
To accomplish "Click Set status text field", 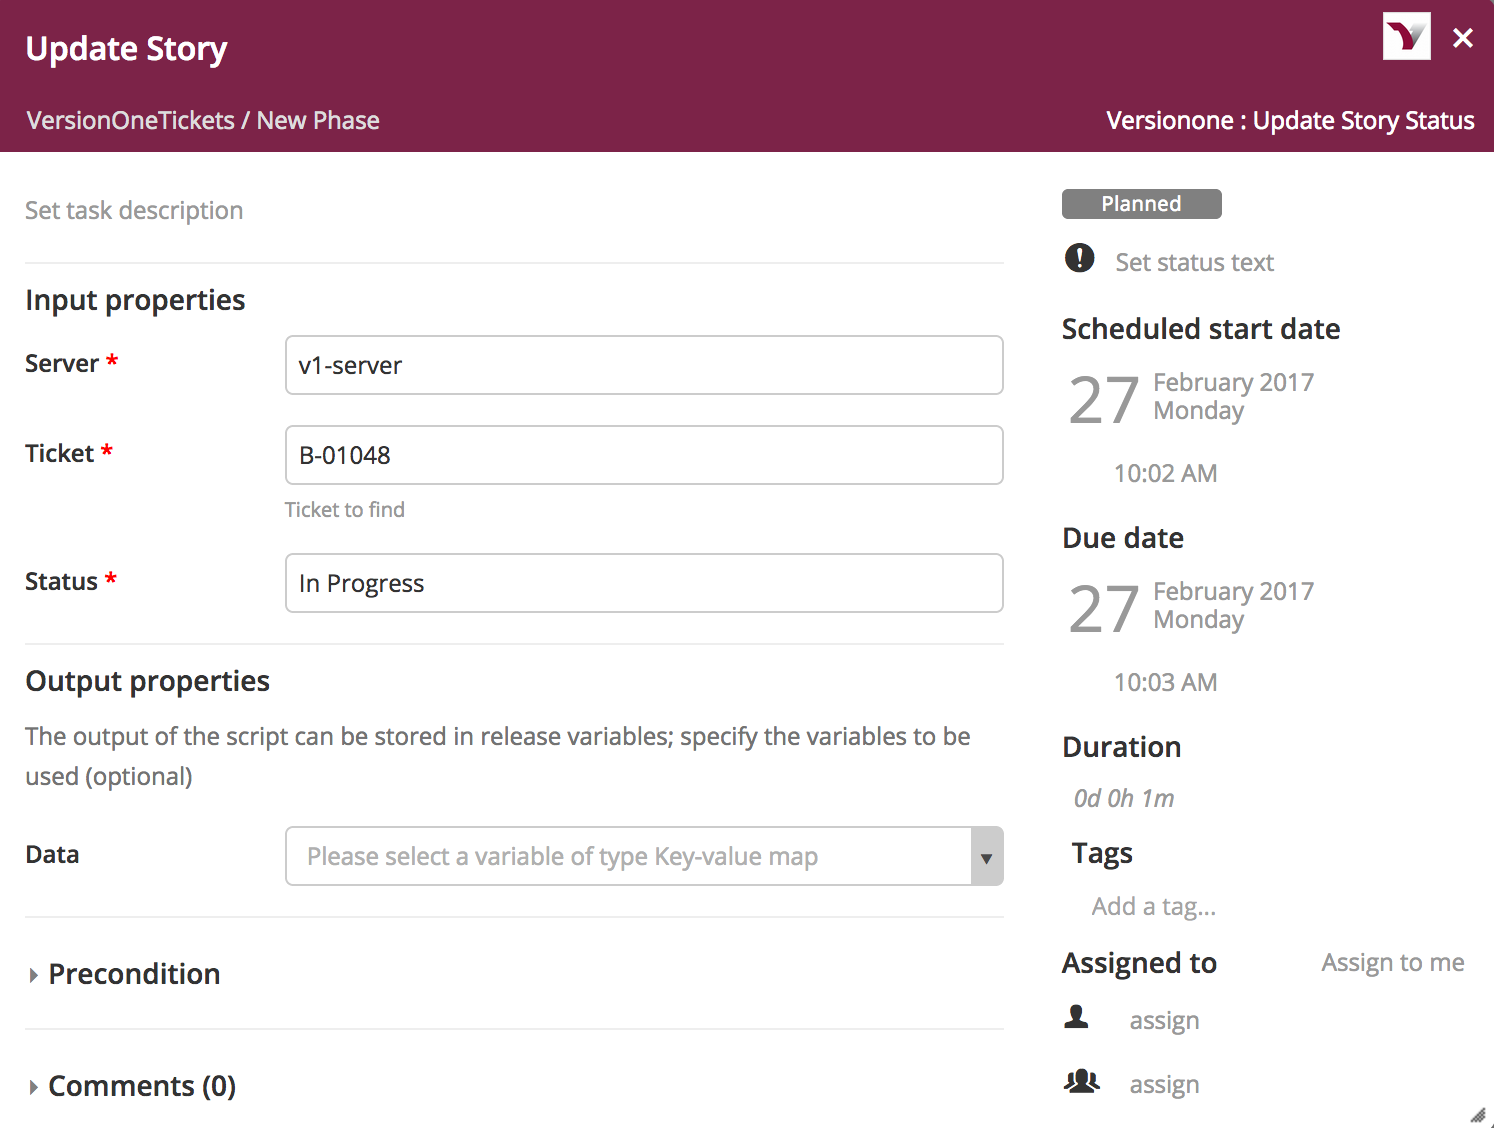I will [1194, 262].
